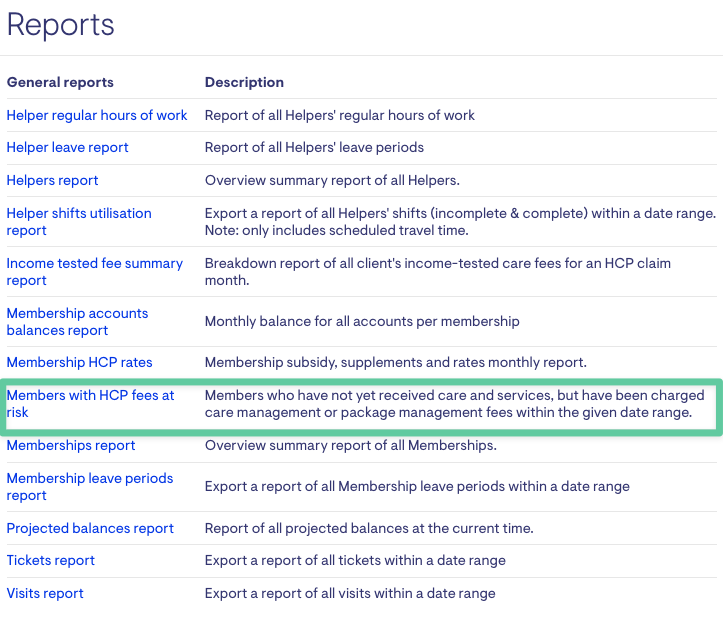Open the Helper leave report link
Image resolution: width=723 pixels, height=617 pixels.
[x=67, y=148]
